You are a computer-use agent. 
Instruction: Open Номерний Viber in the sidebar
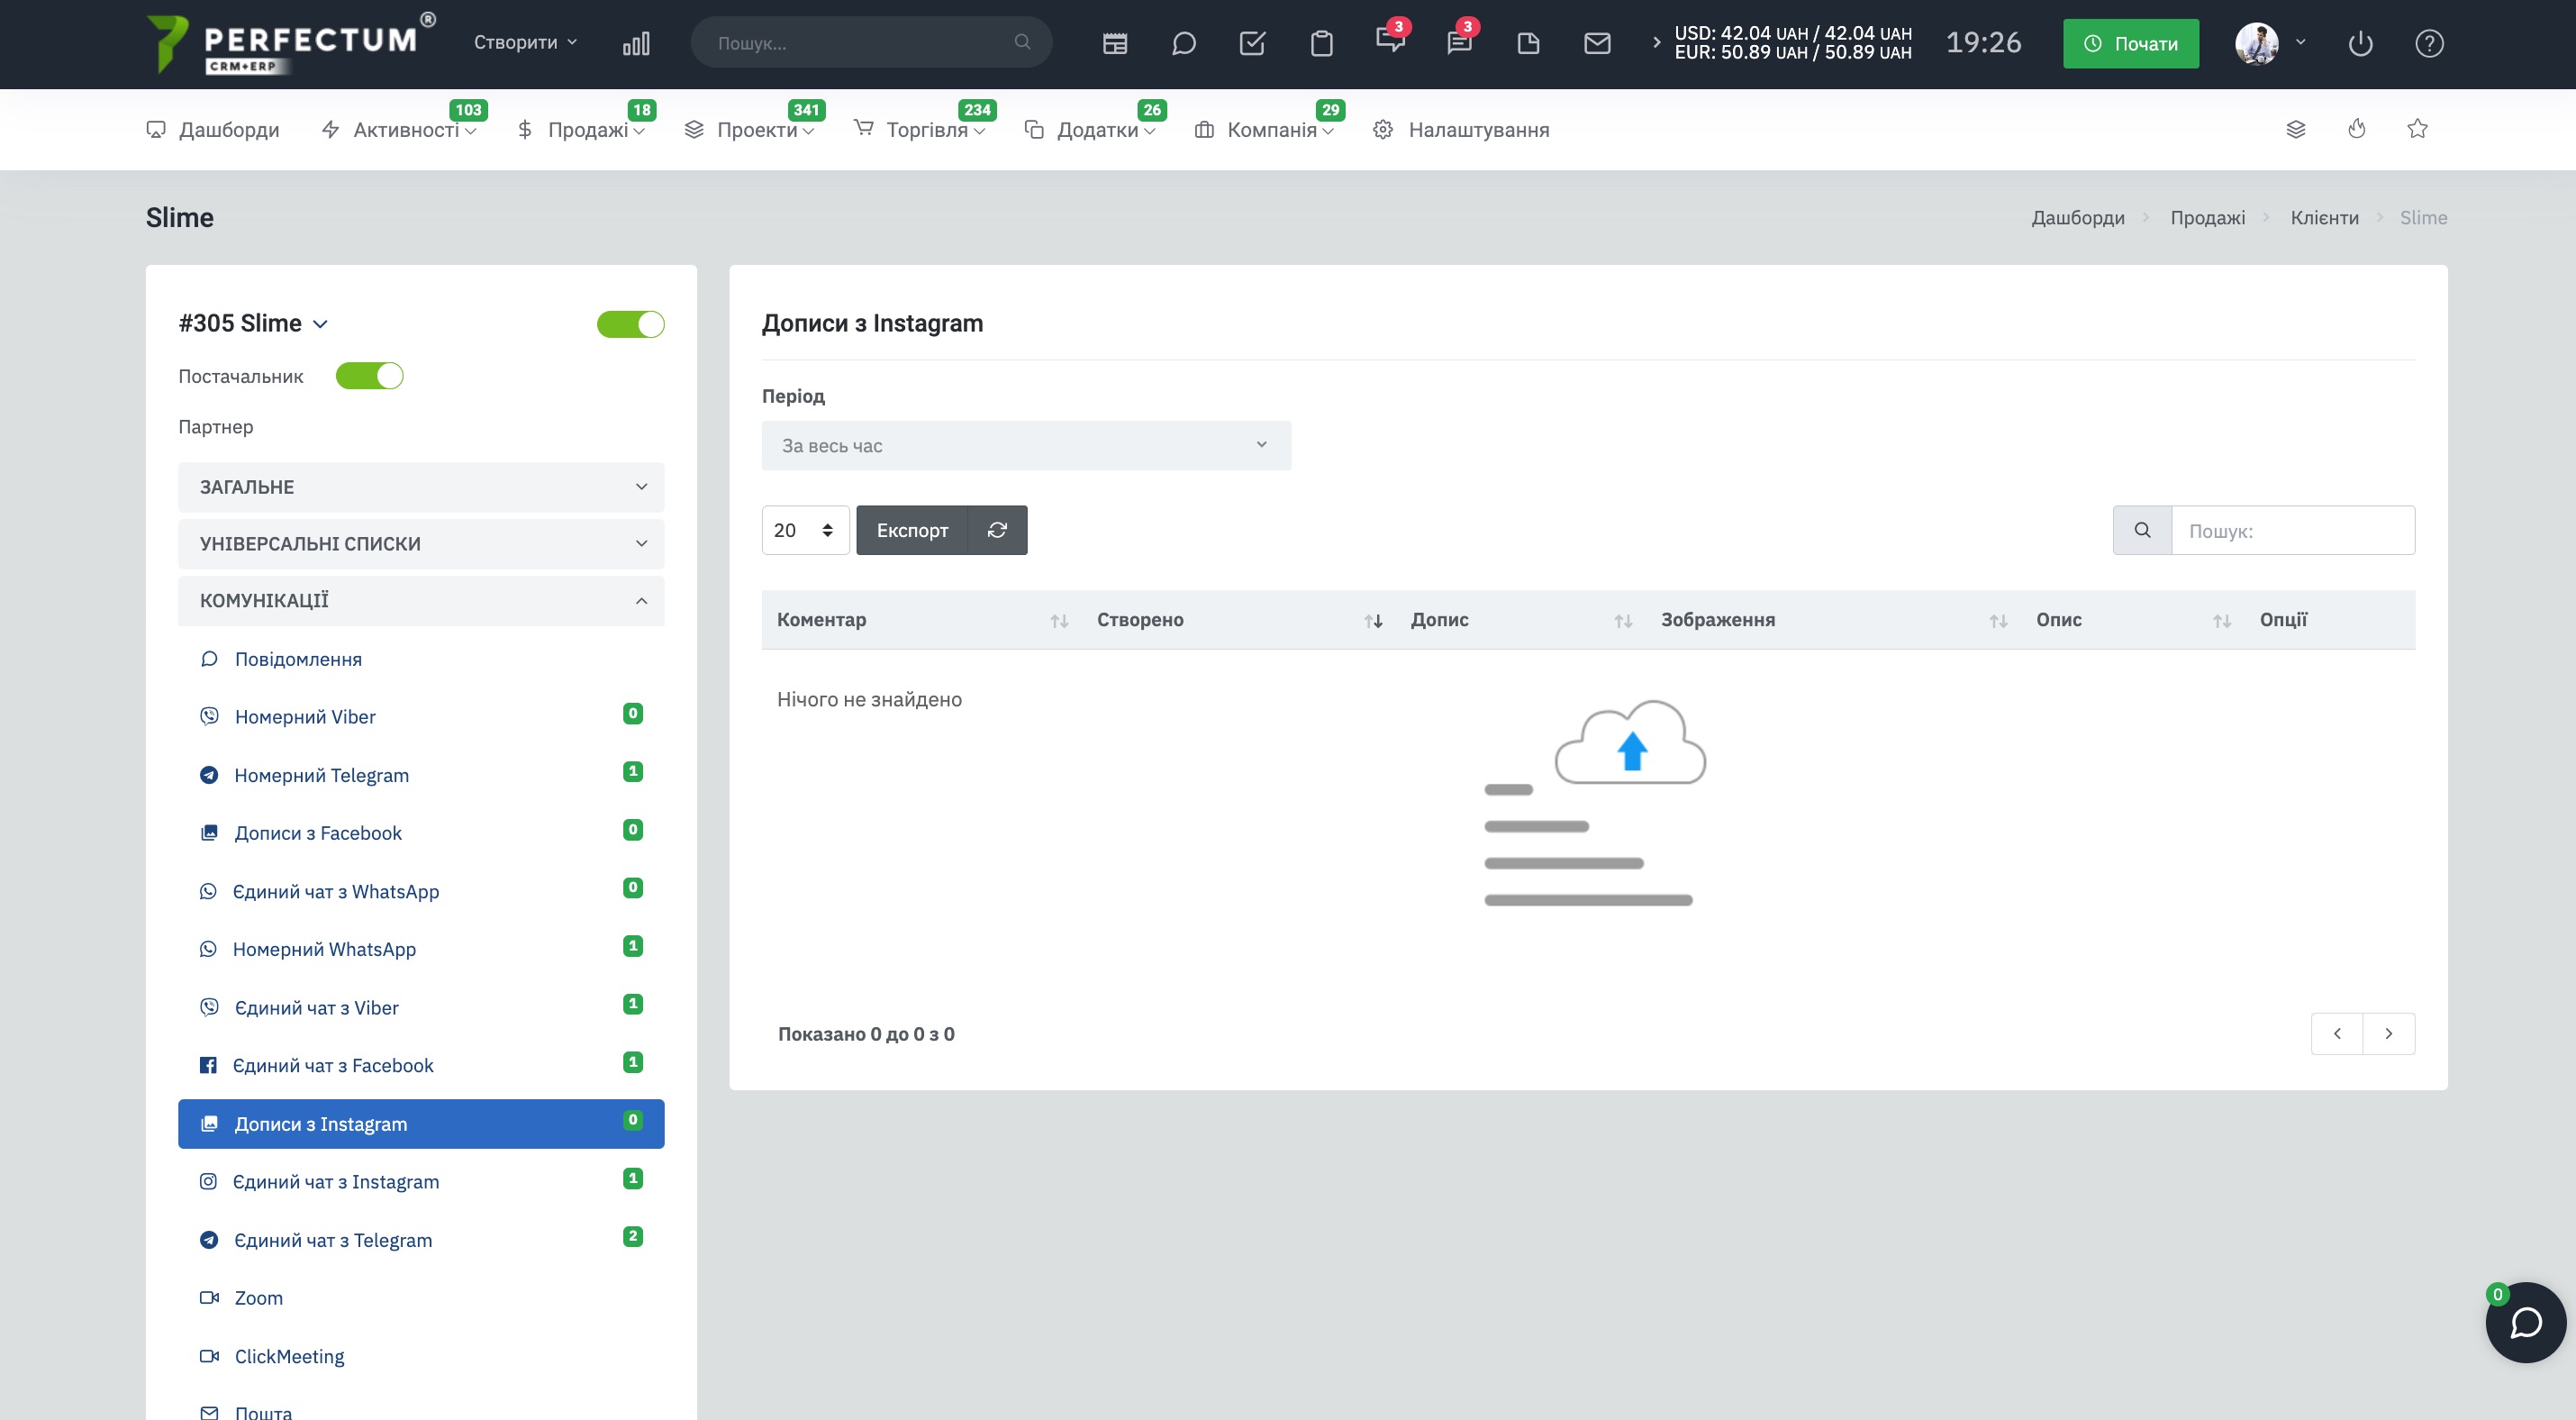tap(421, 717)
